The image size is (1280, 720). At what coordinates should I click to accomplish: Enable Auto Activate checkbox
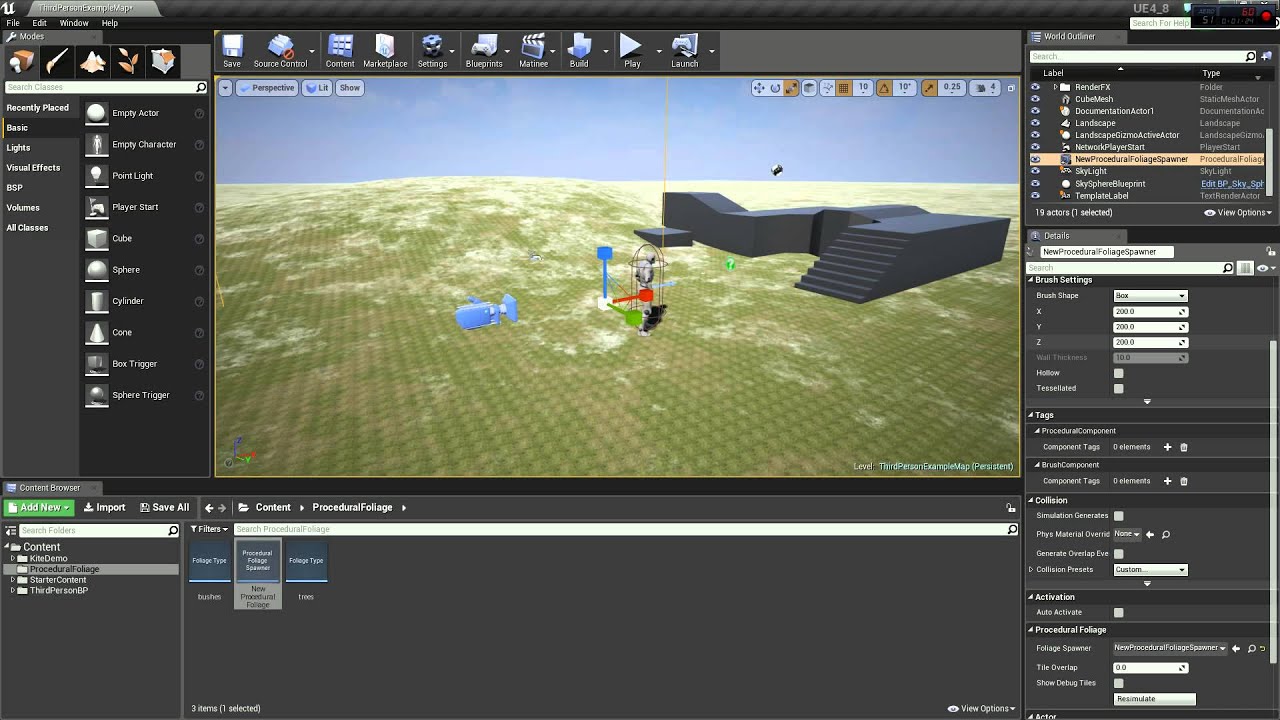(x=1119, y=612)
